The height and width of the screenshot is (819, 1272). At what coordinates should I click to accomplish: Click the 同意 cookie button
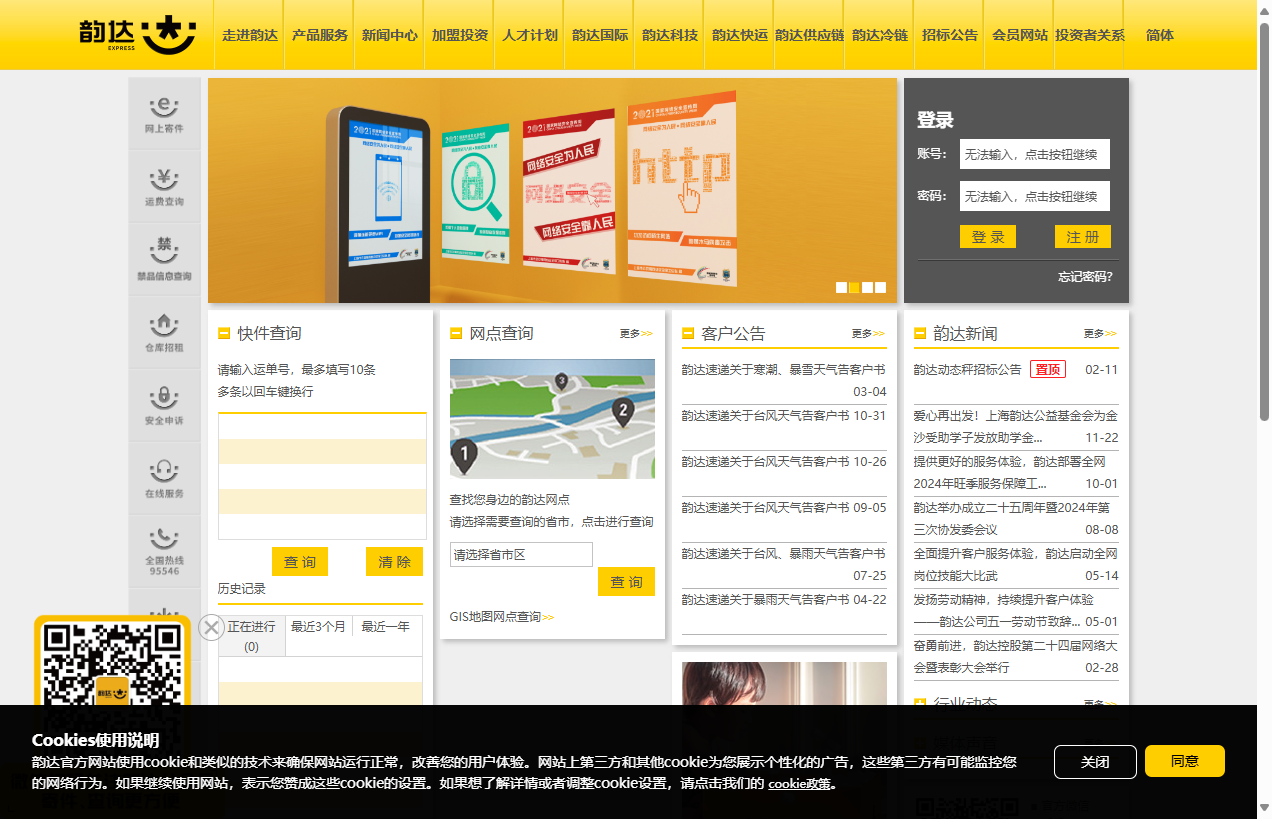click(x=1184, y=761)
